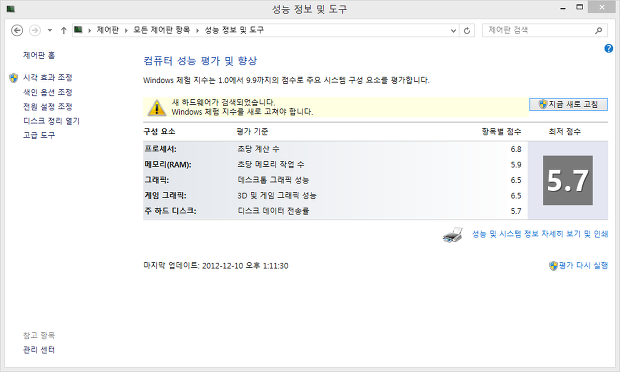
Task: Click the large 5.7 base score tile
Action: click(x=568, y=180)
